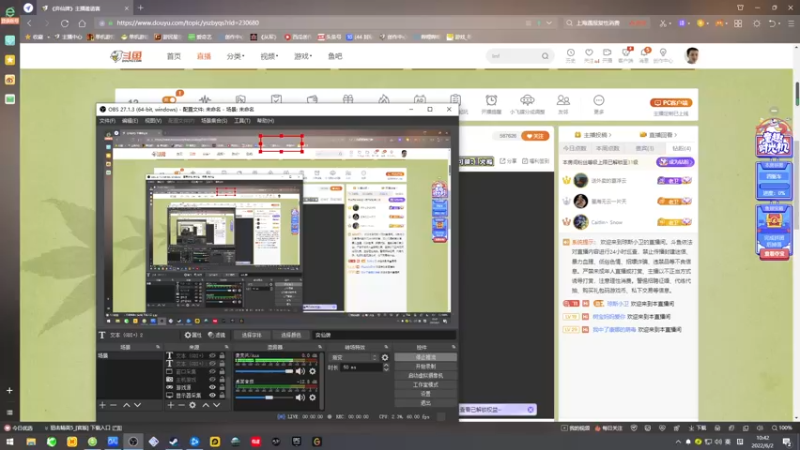The height and width of the screenshot is (450, 800).
Task: Open the more (…) icon in streamer toolbar
Action: pyautogui.click(x=598, y=100)
